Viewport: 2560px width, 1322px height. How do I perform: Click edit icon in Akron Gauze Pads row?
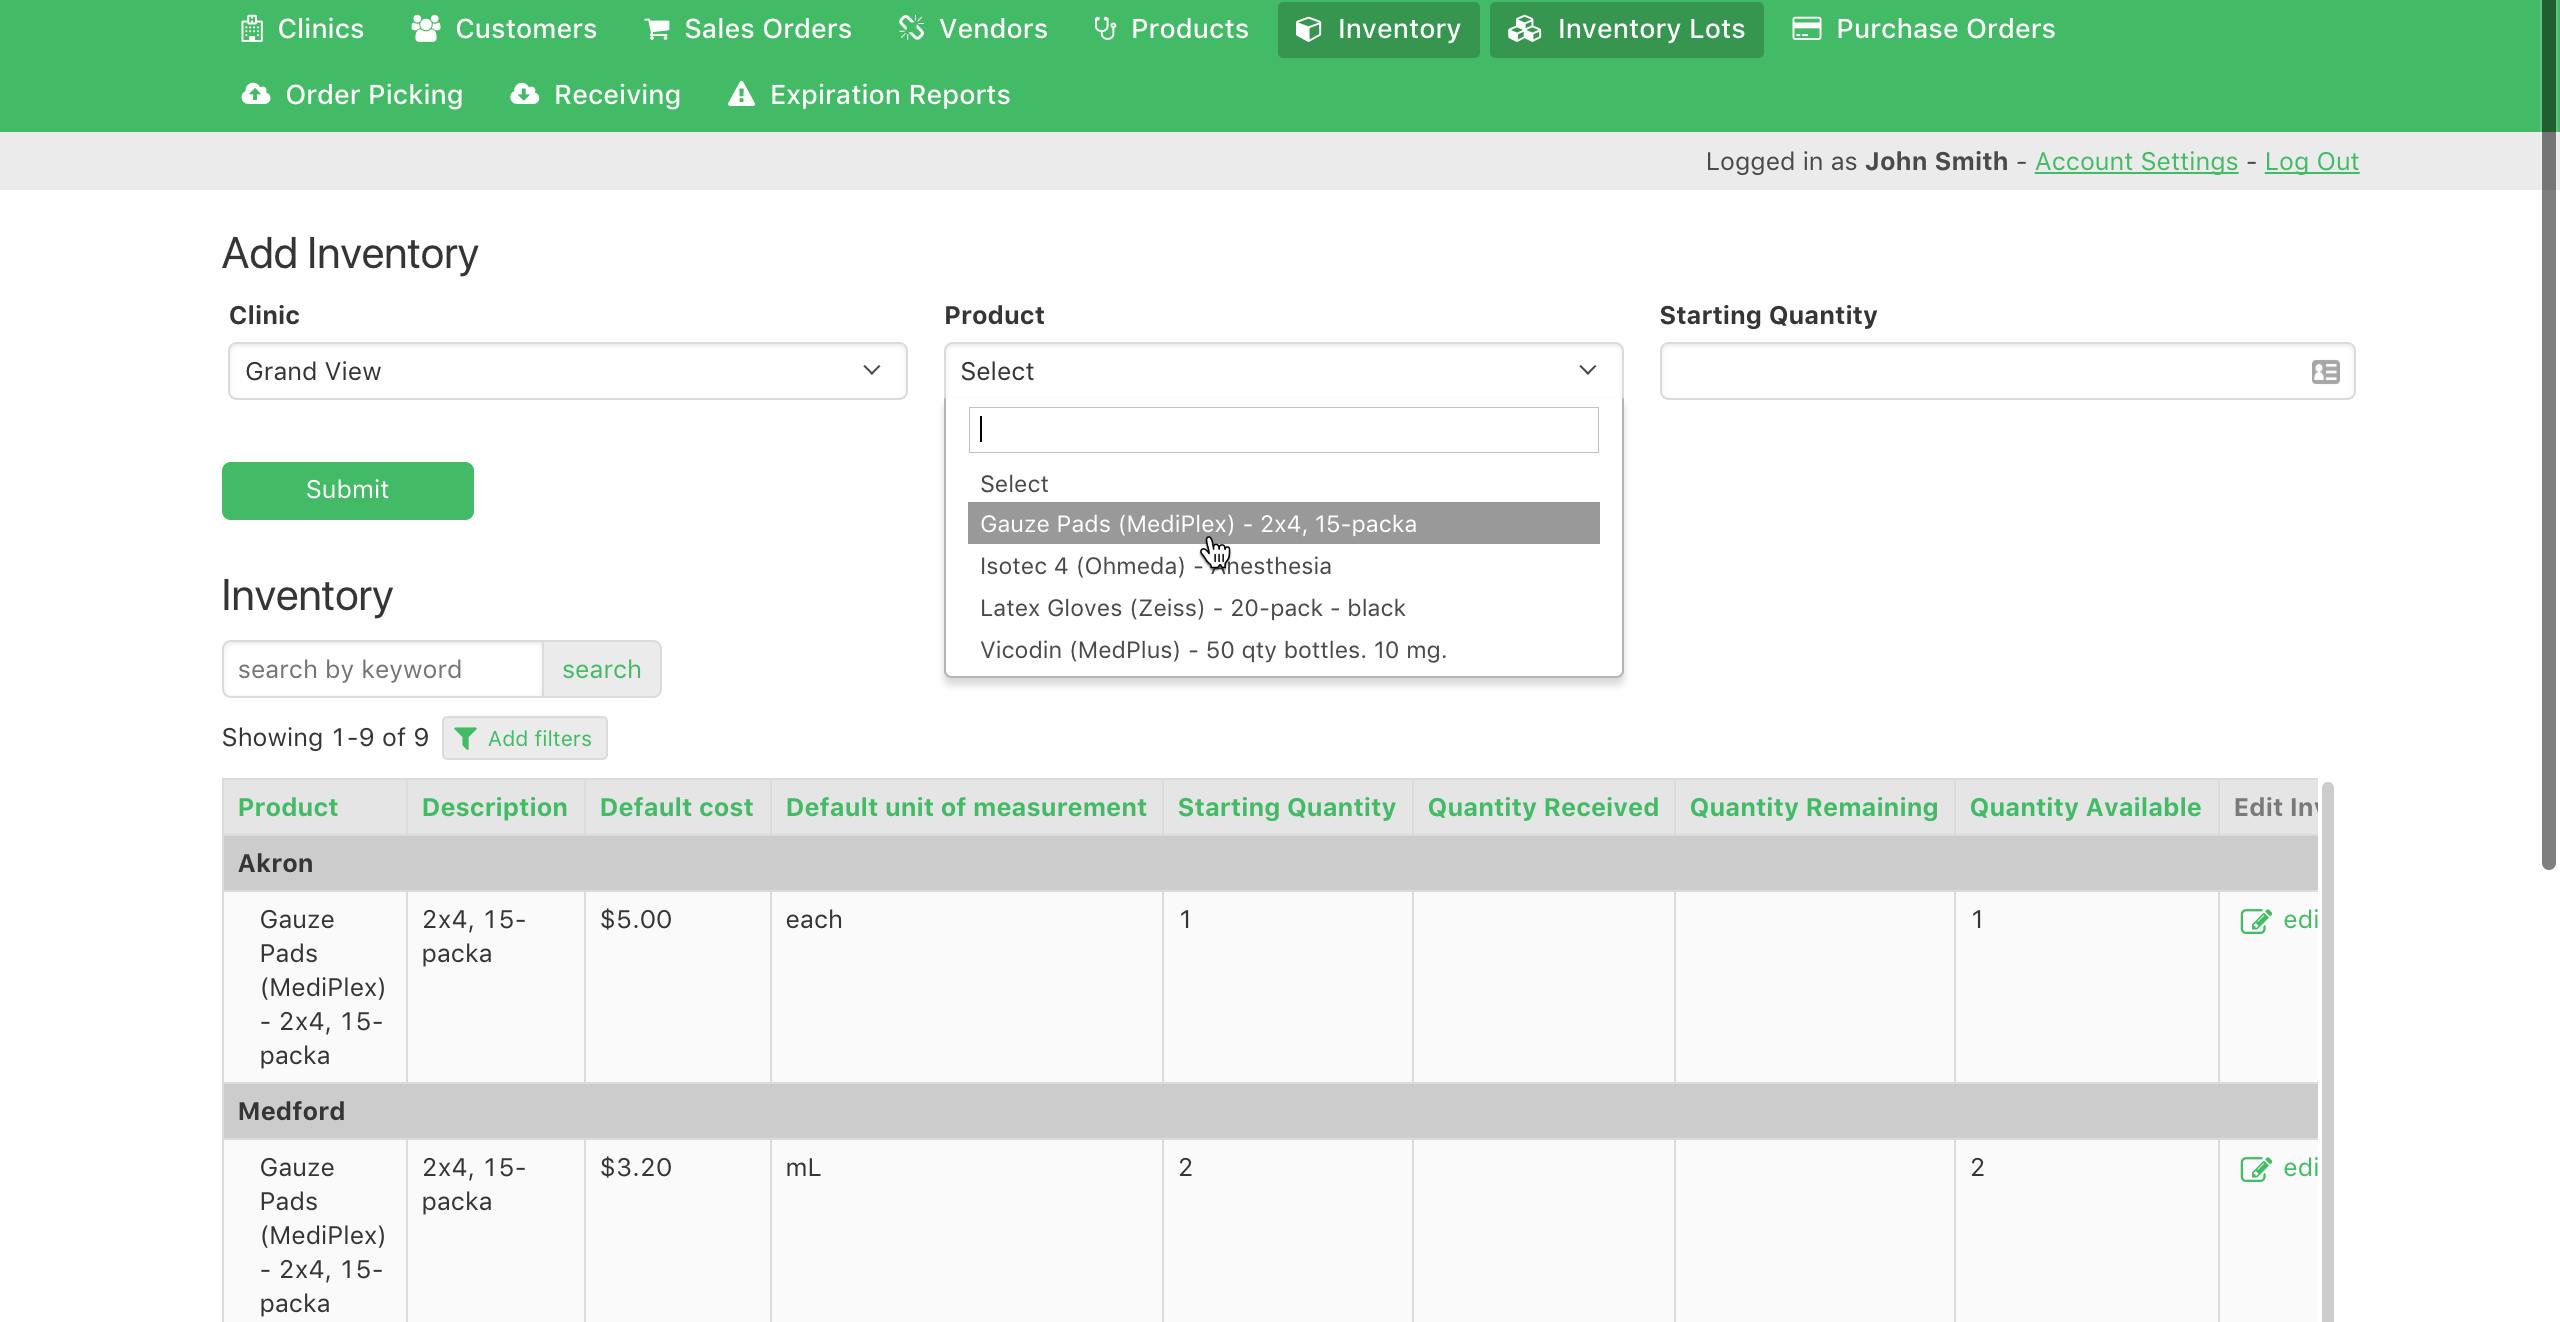[2255, 921]
